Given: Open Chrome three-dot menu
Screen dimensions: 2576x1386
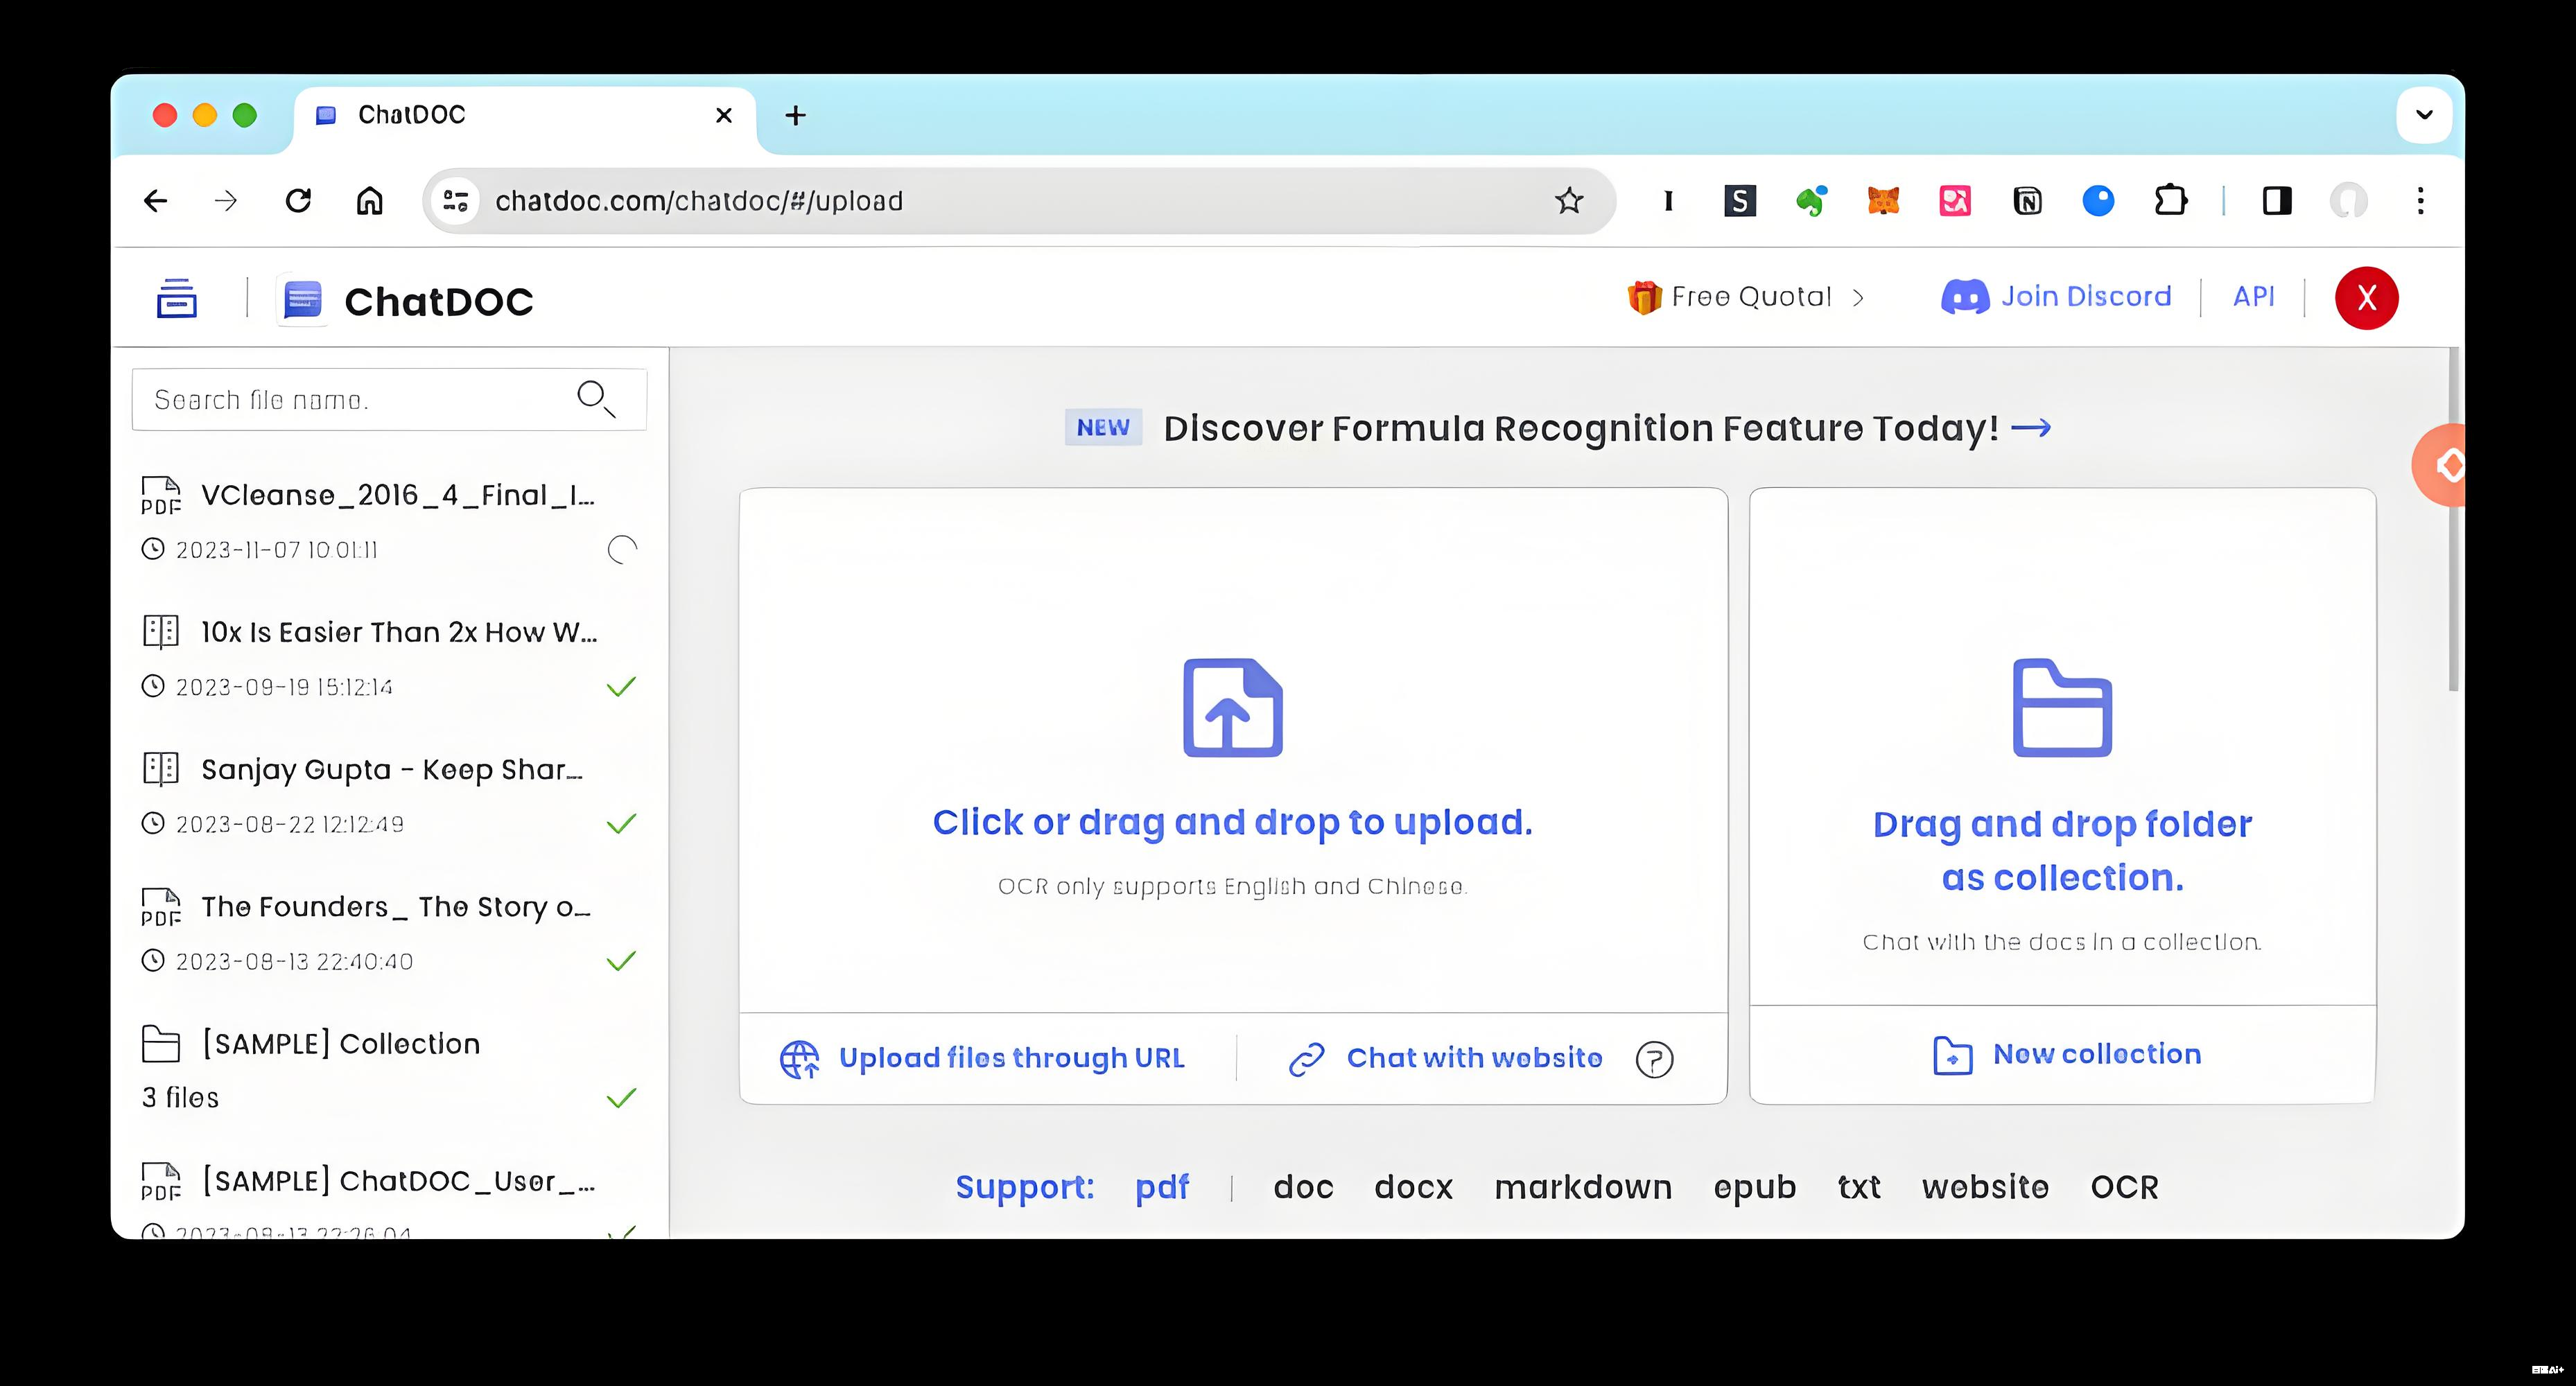Looking at the screenshot, I should pyautogui.click(x=2420, y=201).
